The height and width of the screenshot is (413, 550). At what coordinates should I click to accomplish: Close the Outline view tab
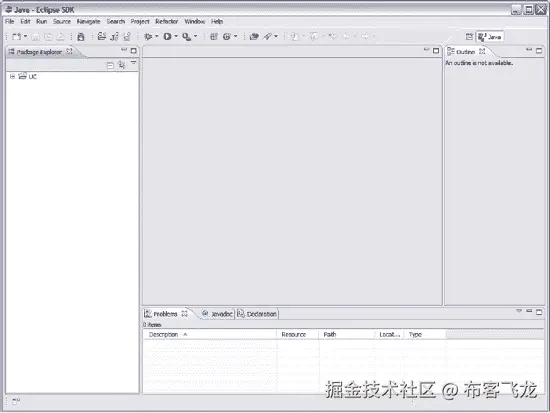click(x=482, y=51)
